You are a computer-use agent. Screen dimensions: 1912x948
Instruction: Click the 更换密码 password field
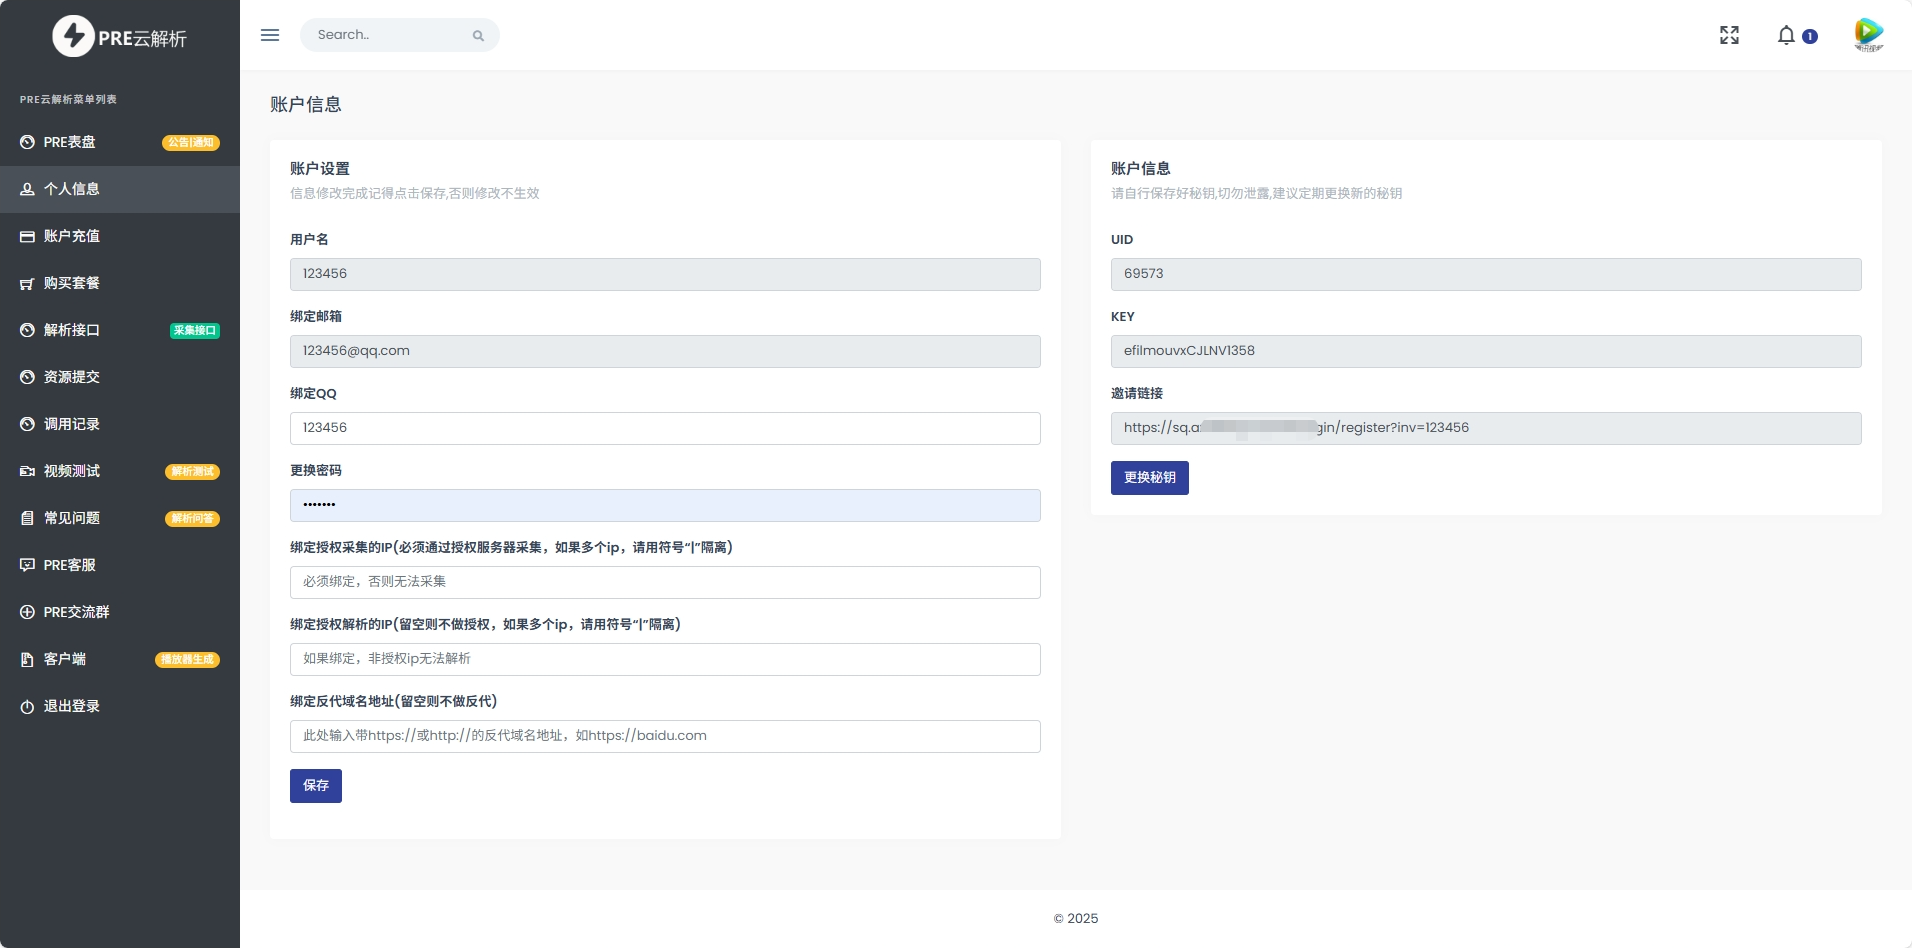[x=665, y=505]
